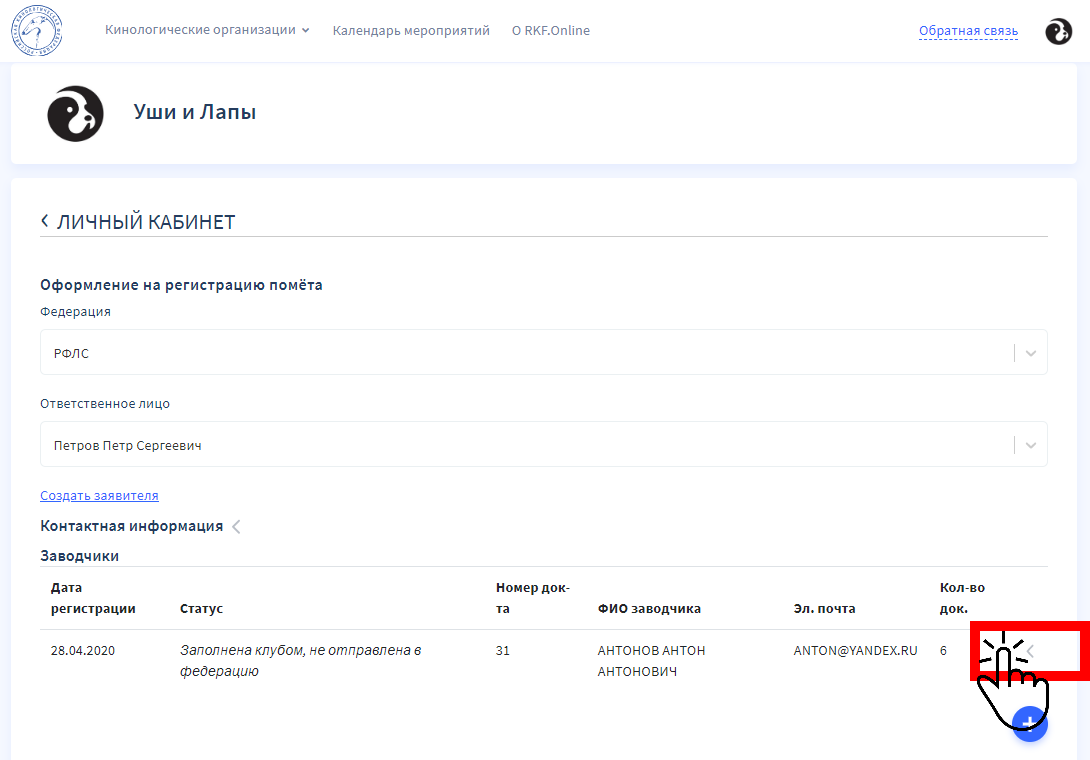The height and width of the screenshot is (760, 1090).
Task: Click the RKF logo in the header
Action: click(37, 30)
